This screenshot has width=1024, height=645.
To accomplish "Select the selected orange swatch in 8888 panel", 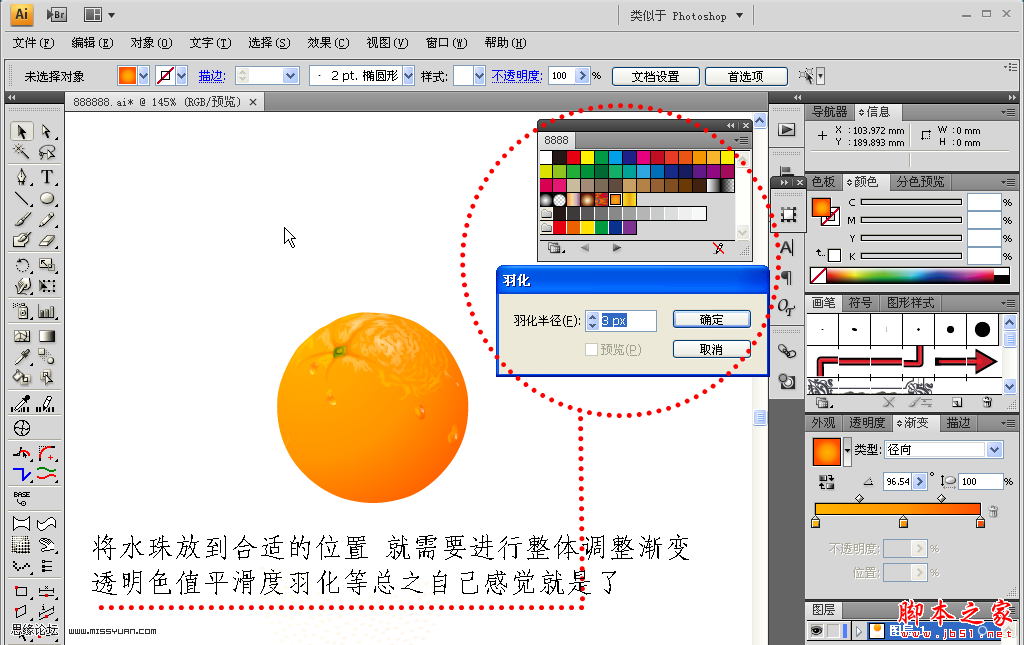I will tap(615, 200).
